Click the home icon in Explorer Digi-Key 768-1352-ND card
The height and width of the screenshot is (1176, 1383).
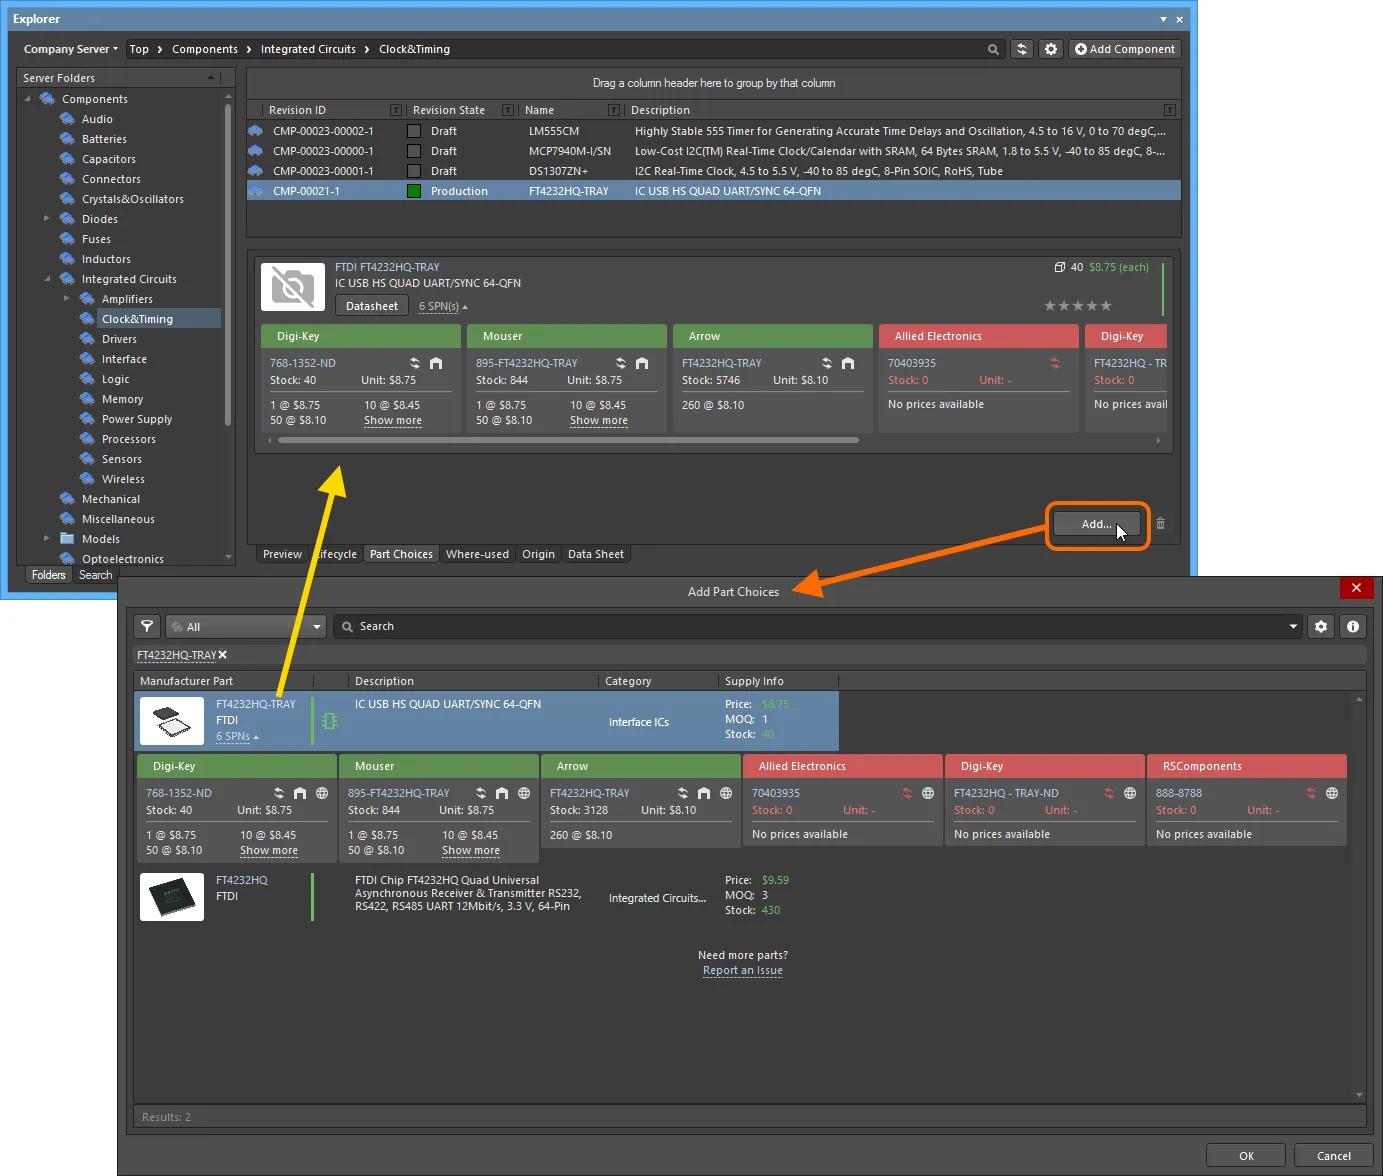pos(436,363)
